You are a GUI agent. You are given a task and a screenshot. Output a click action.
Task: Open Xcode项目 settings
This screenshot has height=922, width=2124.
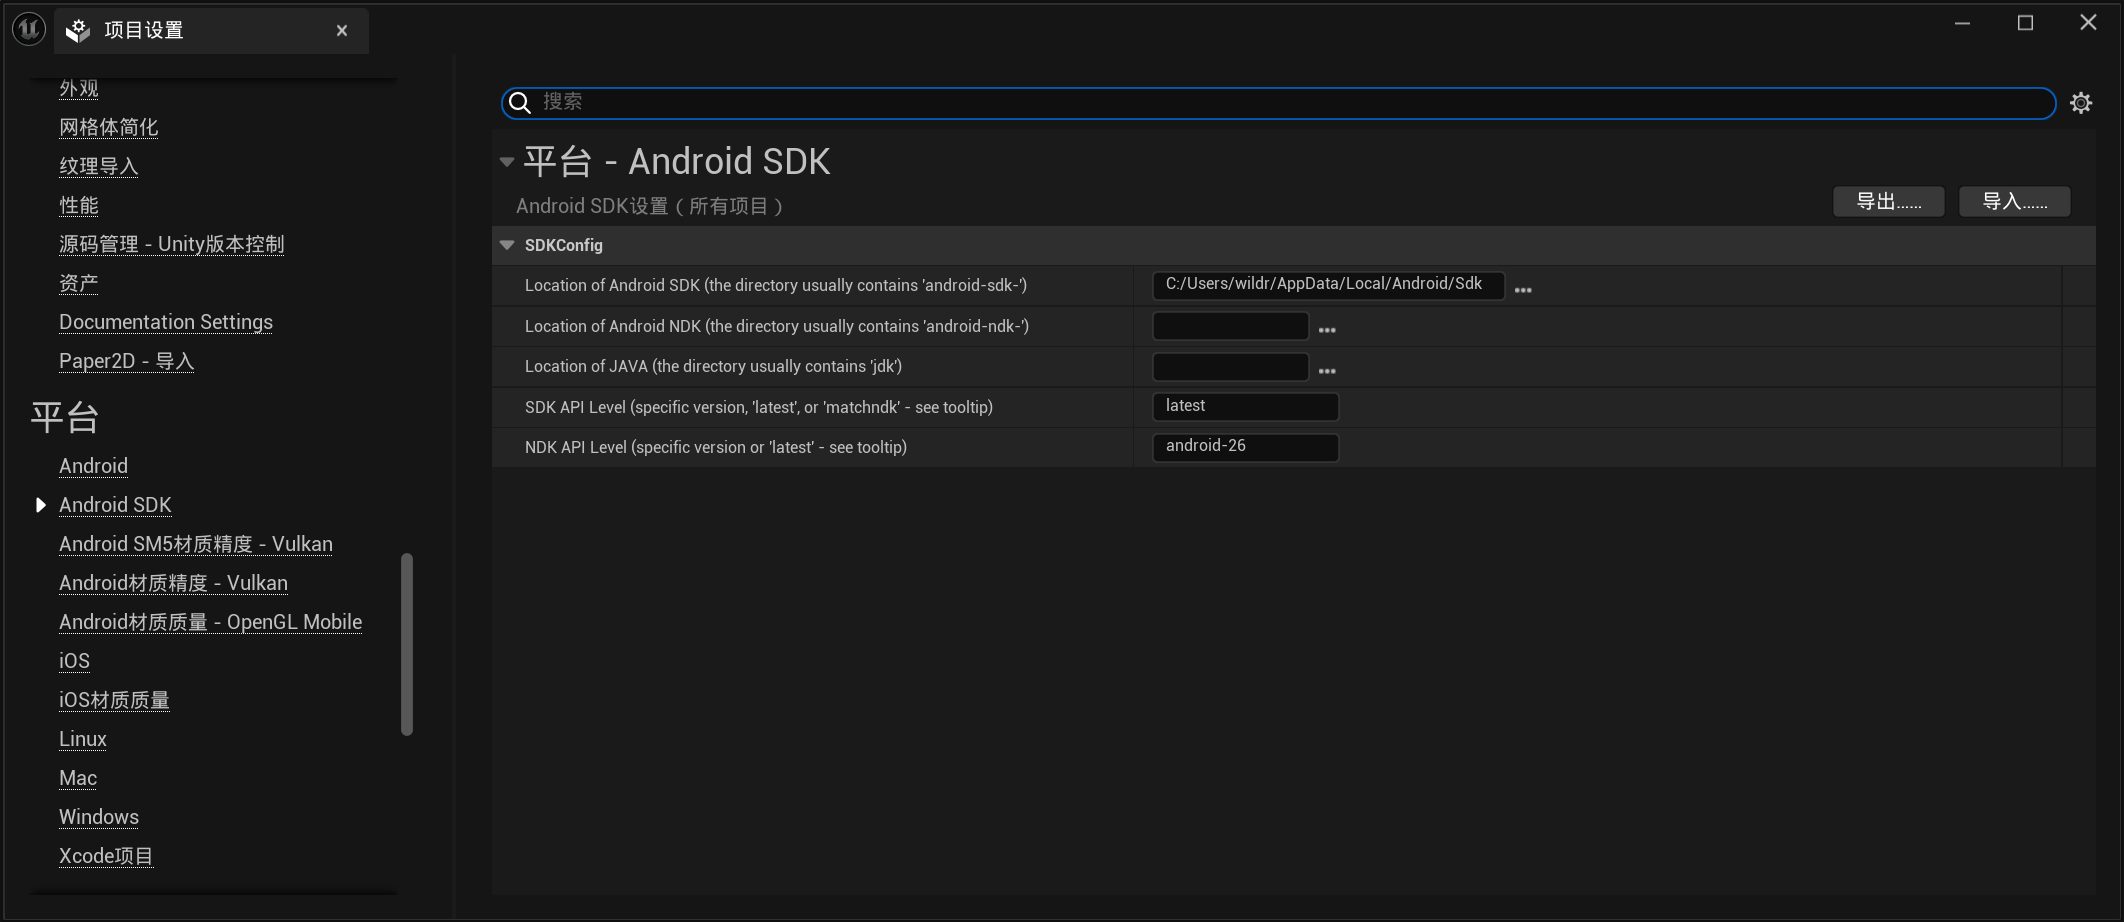[x=106, y=856]
